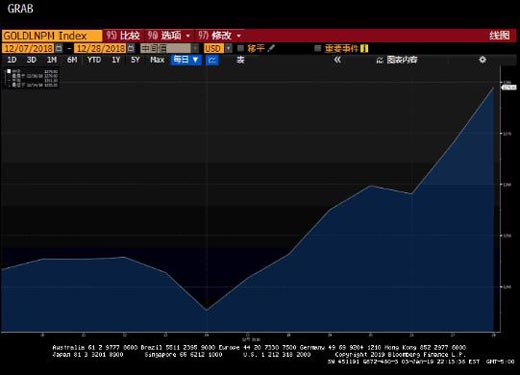Click the 表 table view button
Viewport: 520px width, 375px height.
[x=240, y=60]
